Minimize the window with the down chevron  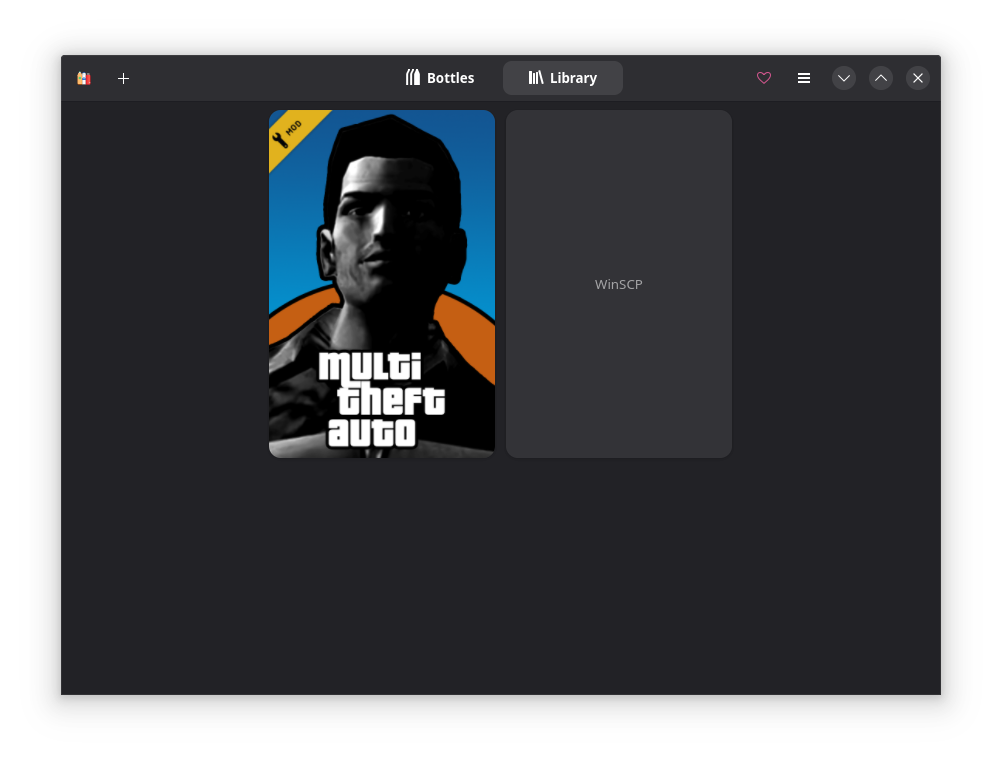point(844,78)
